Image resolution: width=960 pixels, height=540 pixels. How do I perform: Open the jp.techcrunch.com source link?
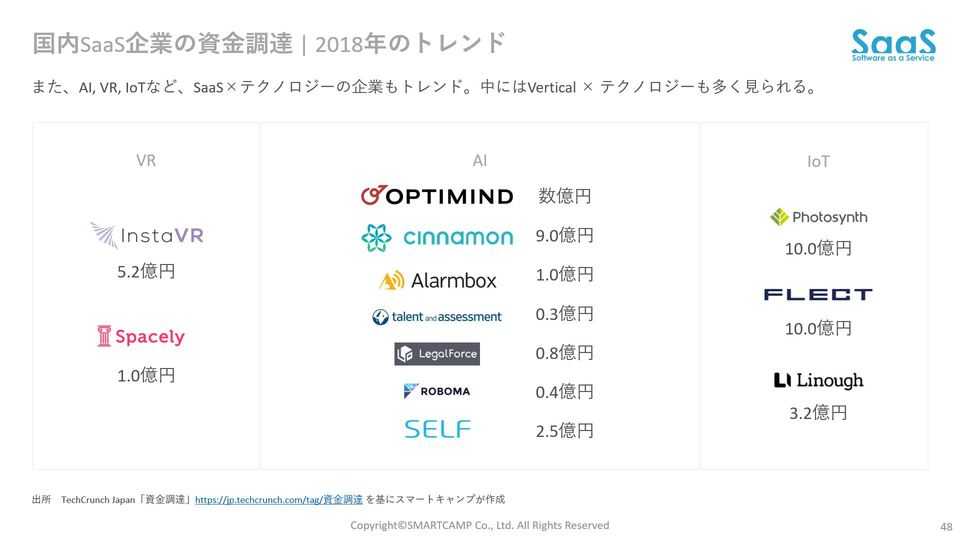(x=278, y=499)
